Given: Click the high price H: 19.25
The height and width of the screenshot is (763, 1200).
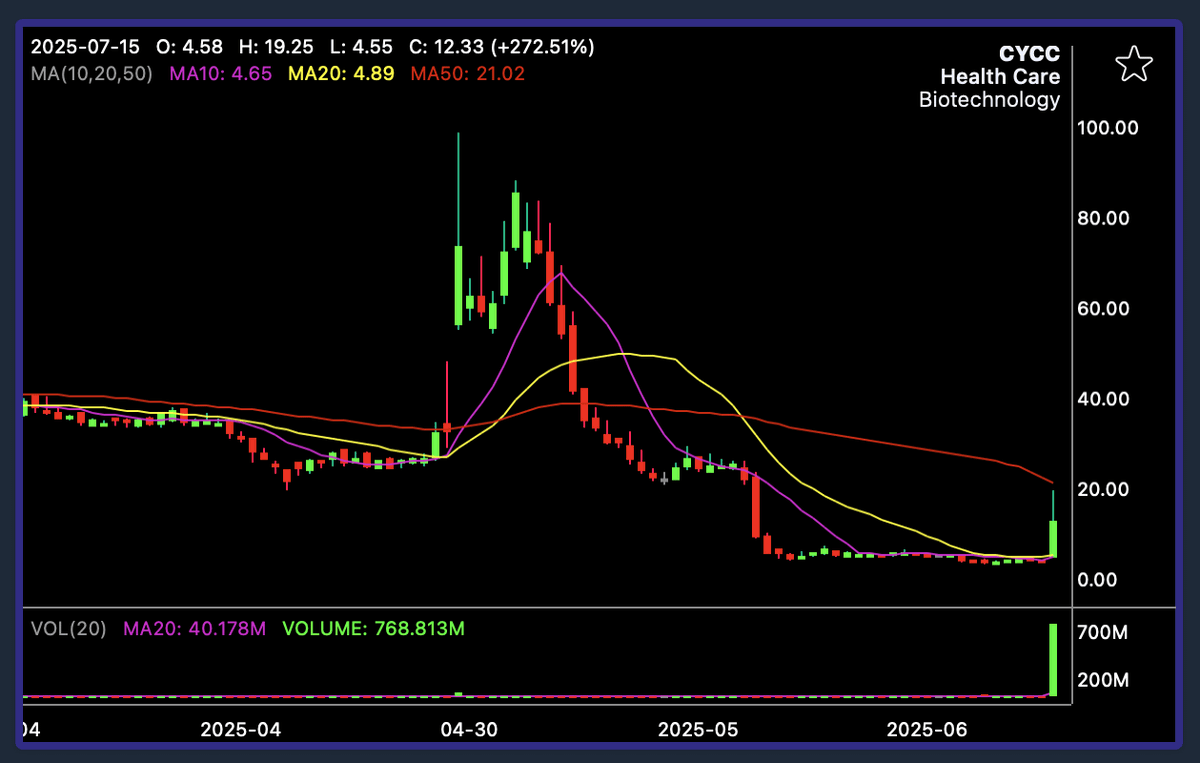Looking at the screenshot, I should [276, 47].
